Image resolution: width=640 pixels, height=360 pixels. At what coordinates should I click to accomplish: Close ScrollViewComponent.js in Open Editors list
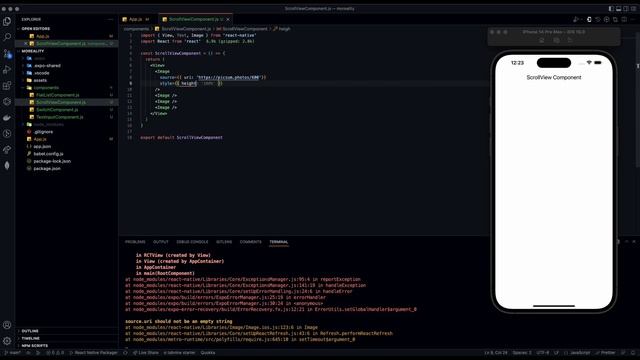click(x=26, y=44)
